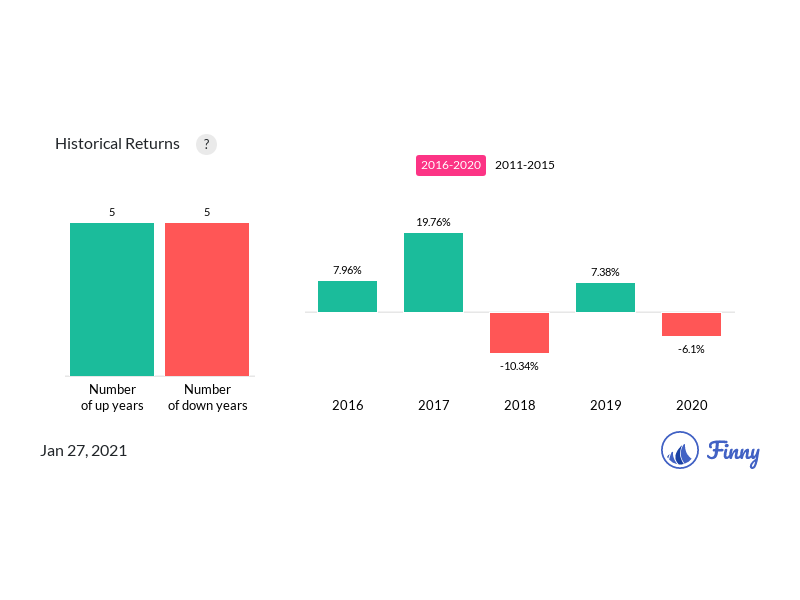Click the 2017 green return bar
The width and height of the screenshot is (800, 600).
coord(433,272)
